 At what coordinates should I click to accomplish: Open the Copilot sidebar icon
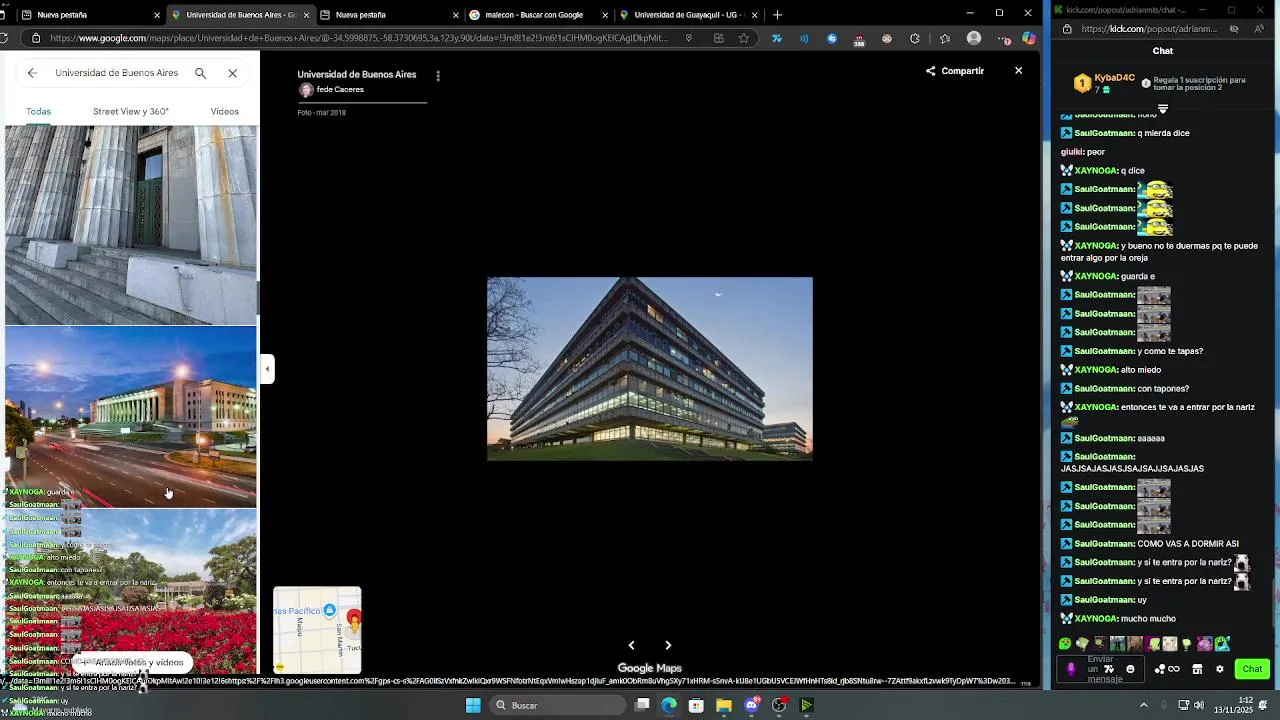(x=1028, y=38)
